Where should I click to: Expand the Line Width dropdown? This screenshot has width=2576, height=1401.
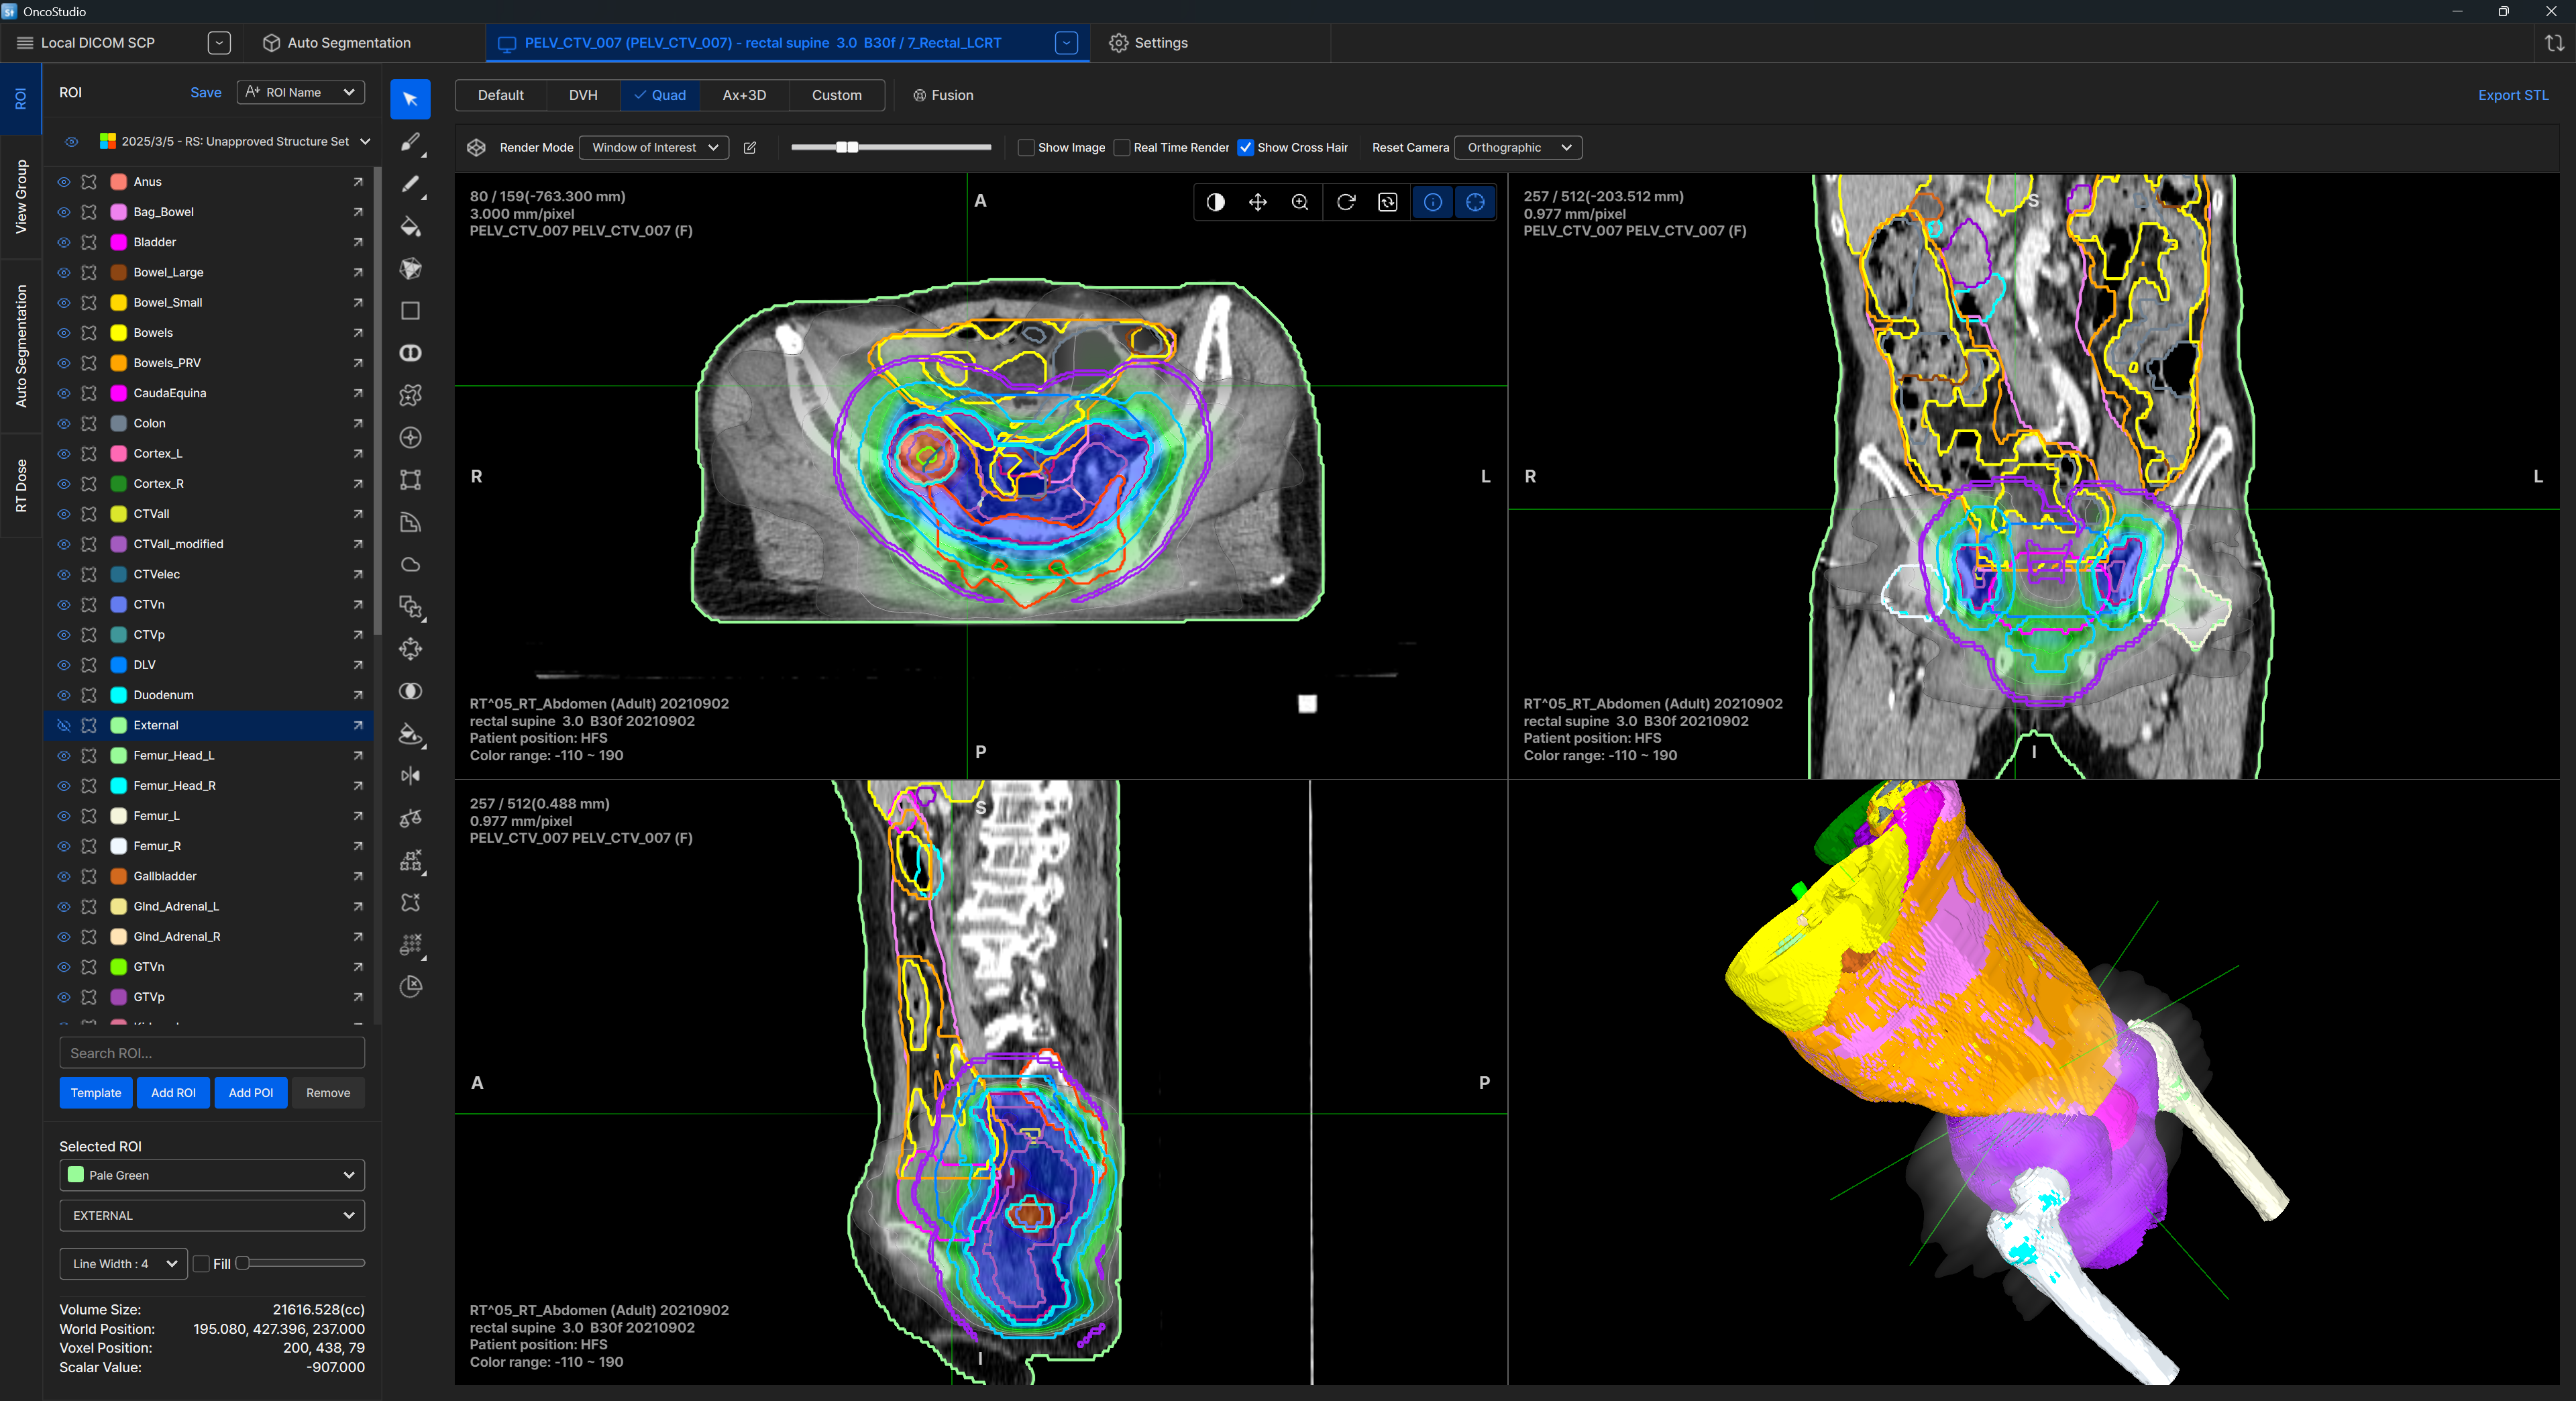[x=124, y=1264]
